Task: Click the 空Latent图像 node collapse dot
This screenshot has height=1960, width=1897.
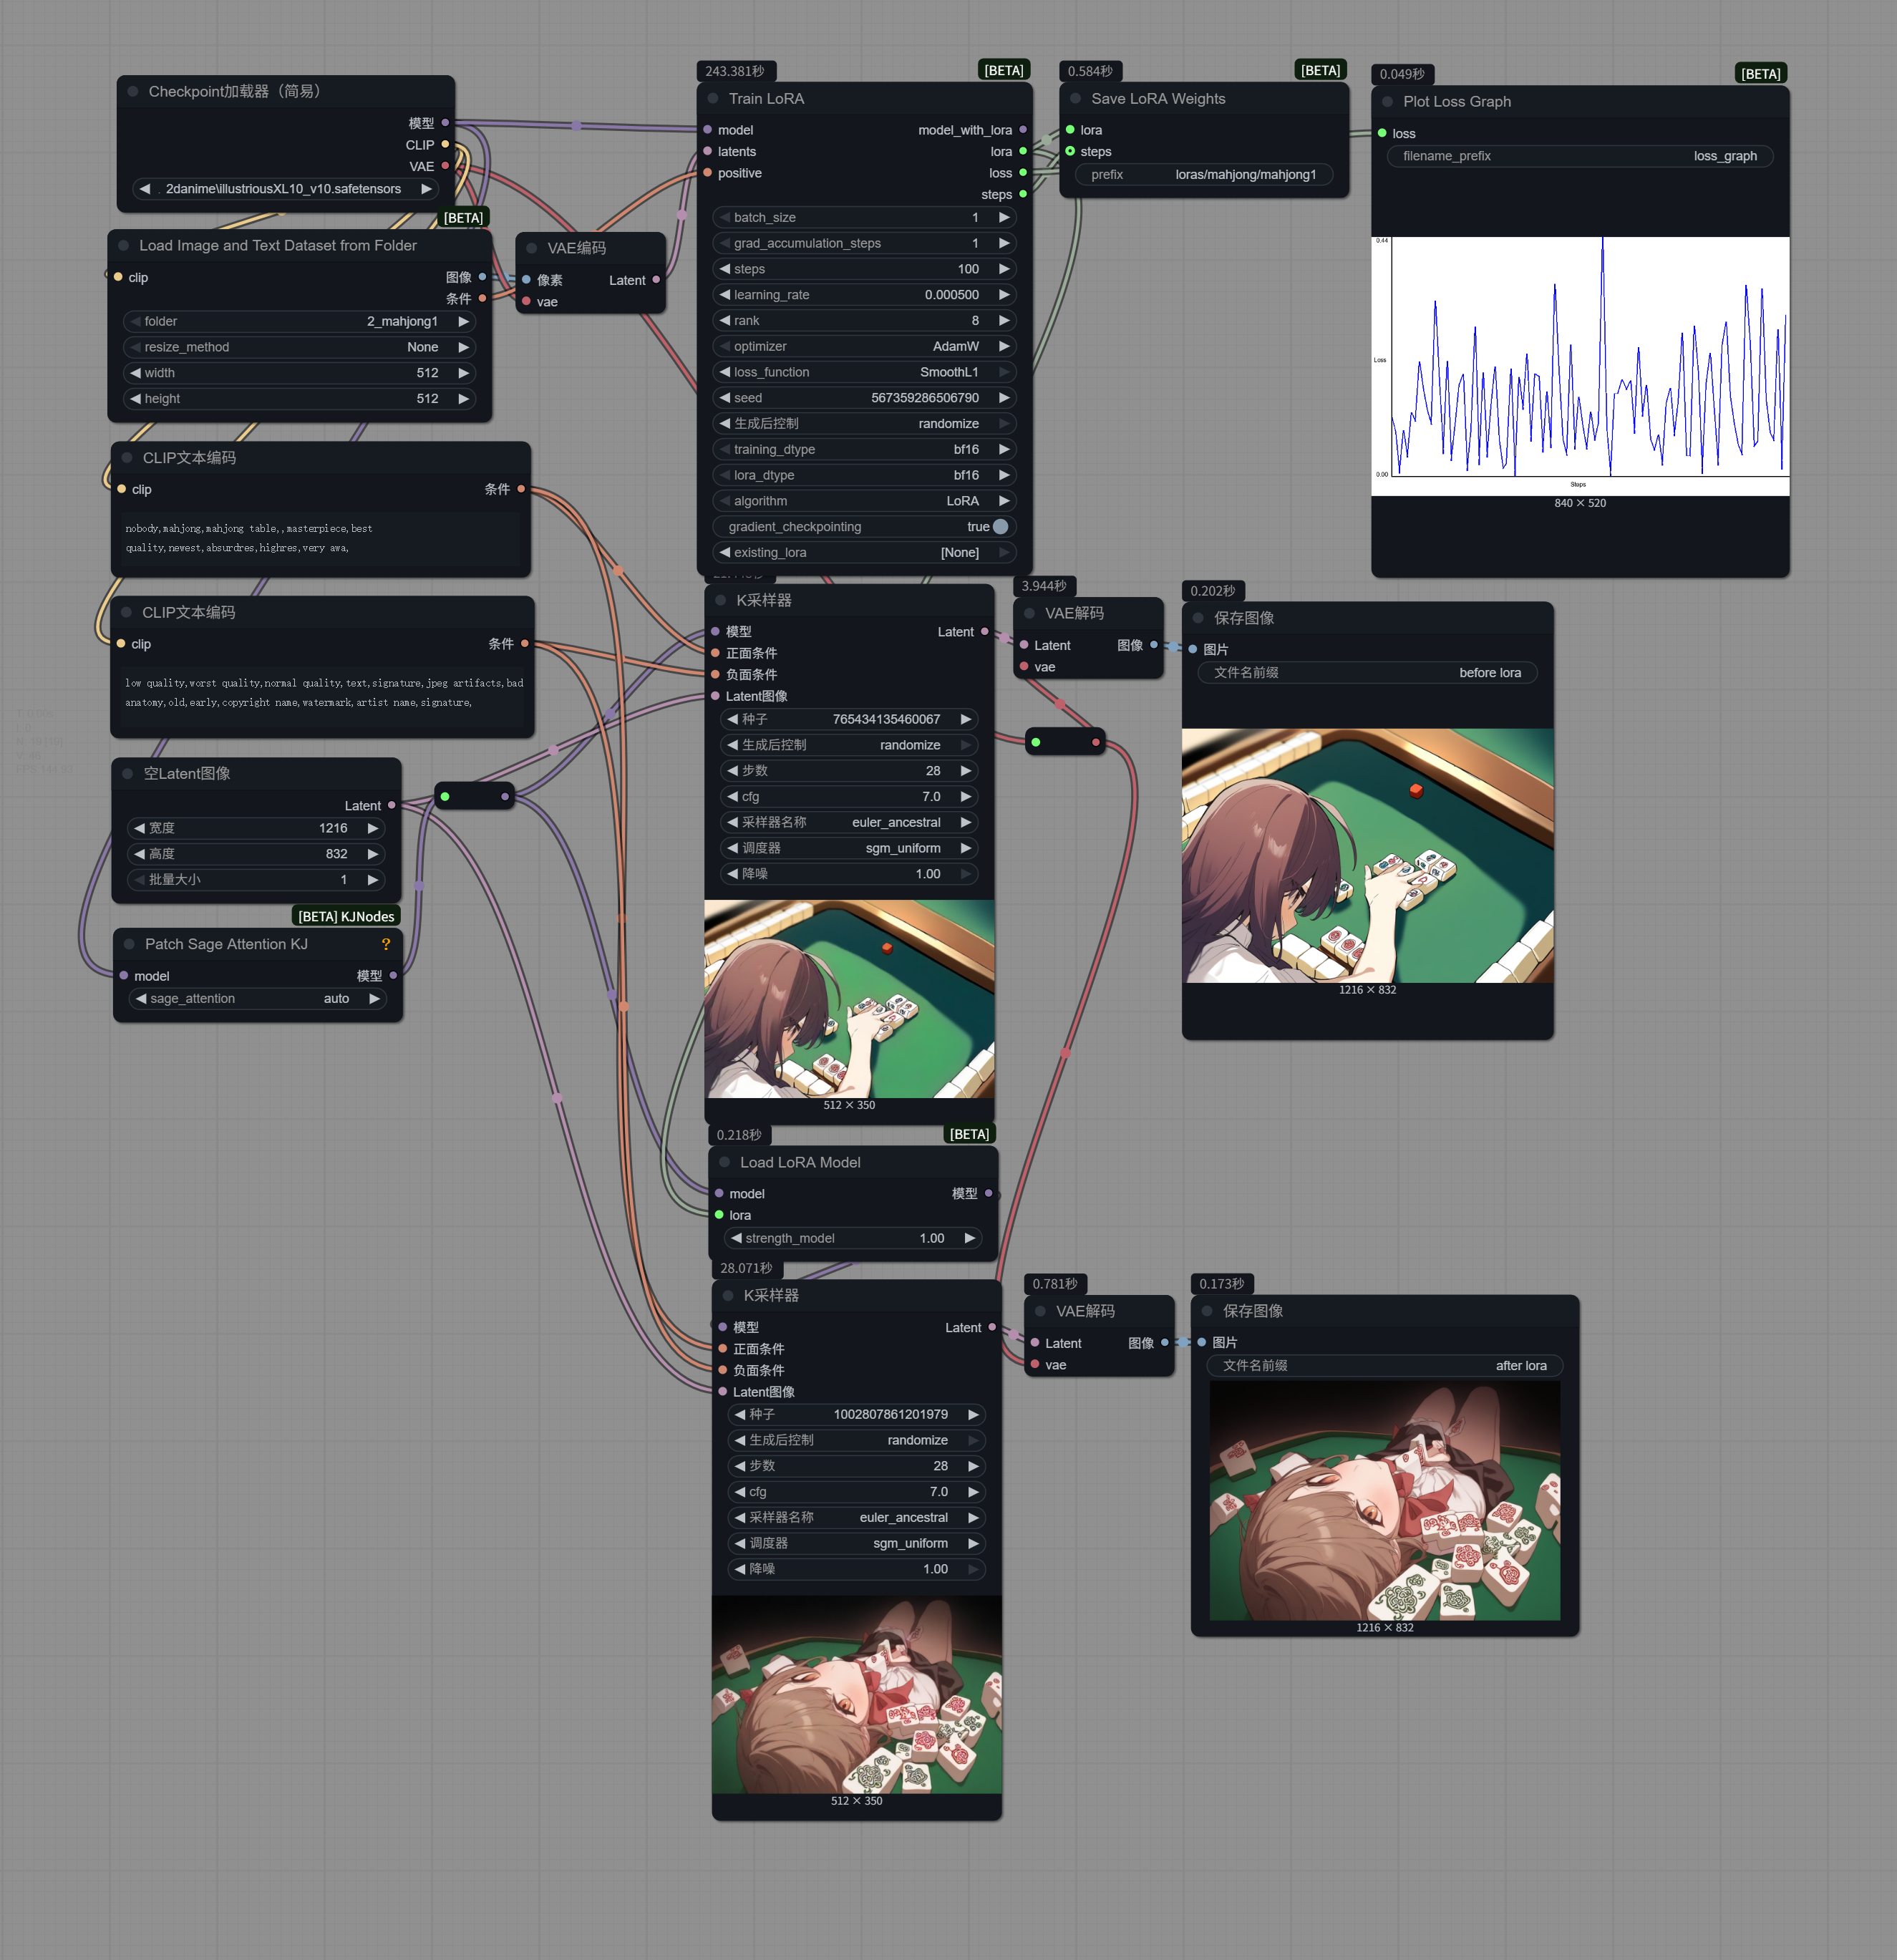Action: 128,773
